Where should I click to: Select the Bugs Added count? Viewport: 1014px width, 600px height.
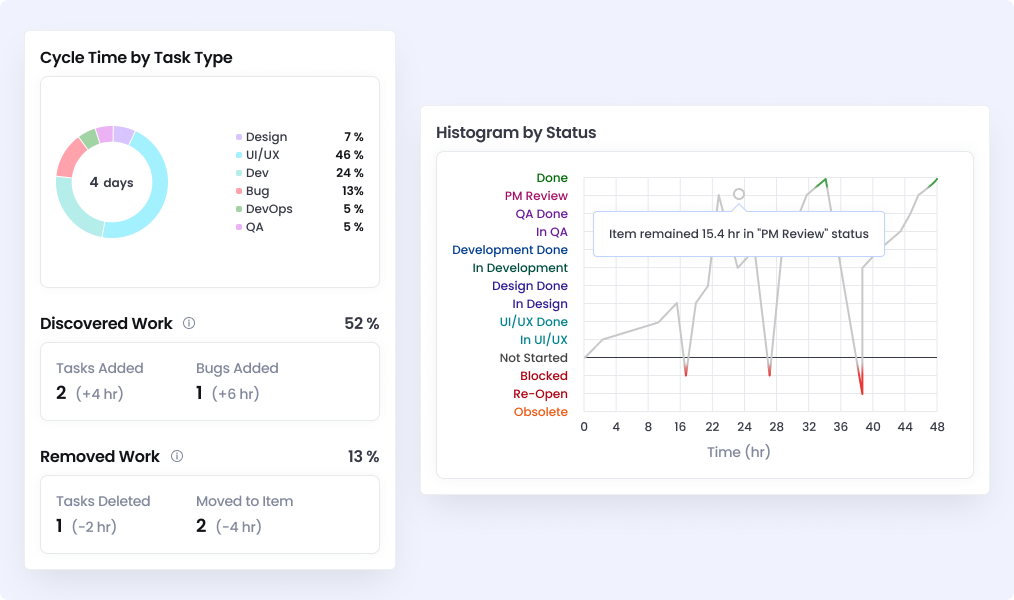(201, 393)
